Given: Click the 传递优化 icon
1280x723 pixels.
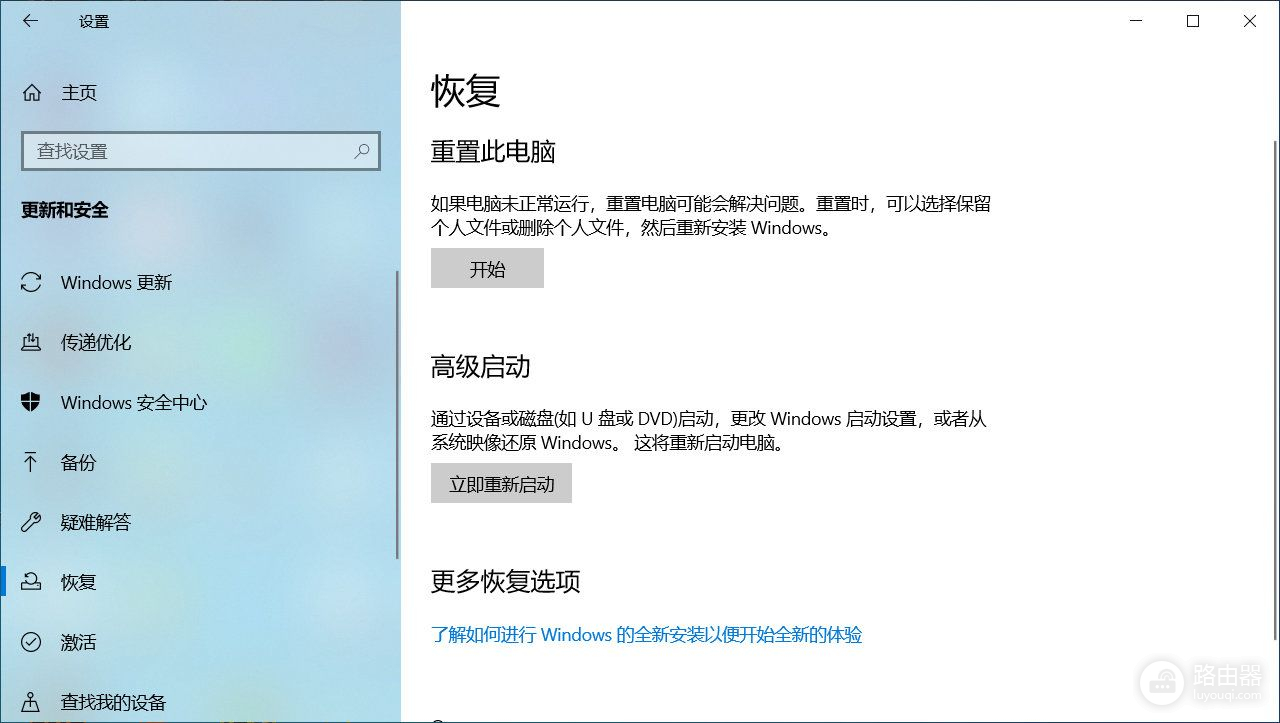Looking at the screenshot, I should tap(32, 343).
